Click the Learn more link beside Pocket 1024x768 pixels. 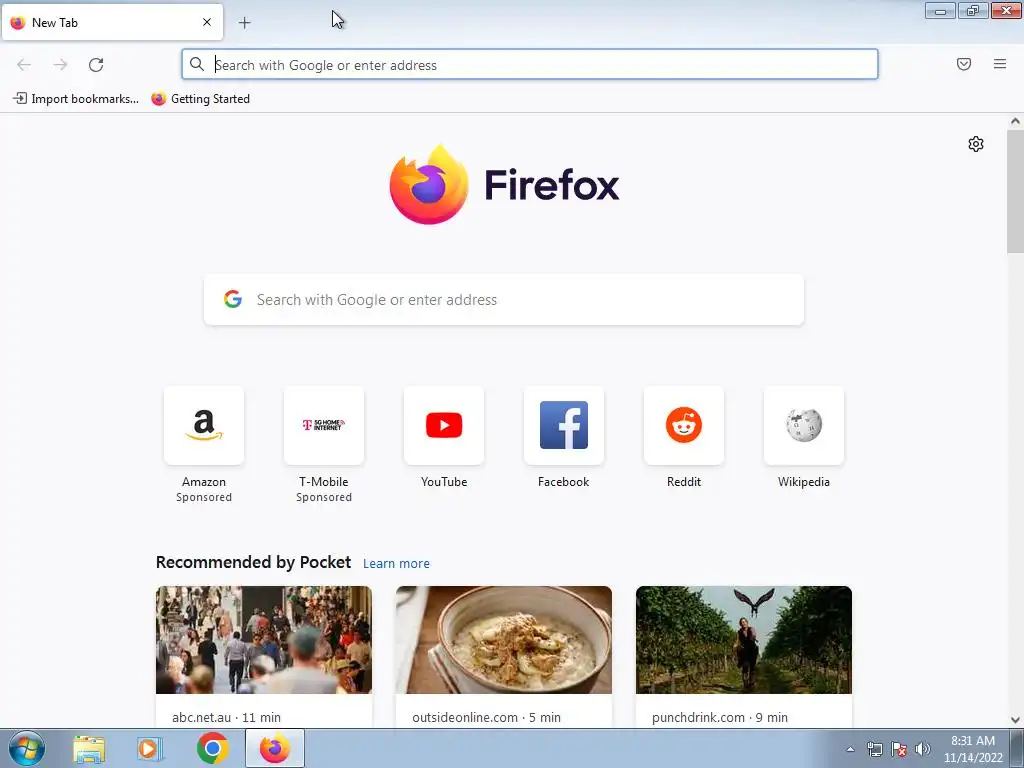[x=396, y=564]
